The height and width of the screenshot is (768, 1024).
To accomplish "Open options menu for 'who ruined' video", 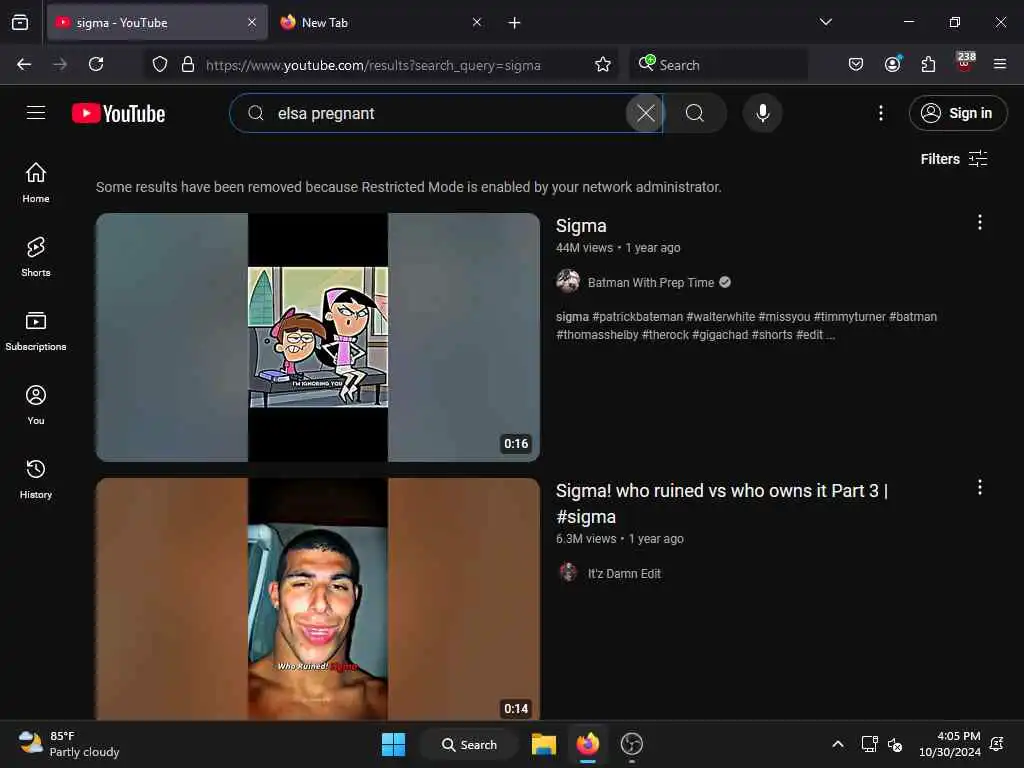I will (980, 487).
